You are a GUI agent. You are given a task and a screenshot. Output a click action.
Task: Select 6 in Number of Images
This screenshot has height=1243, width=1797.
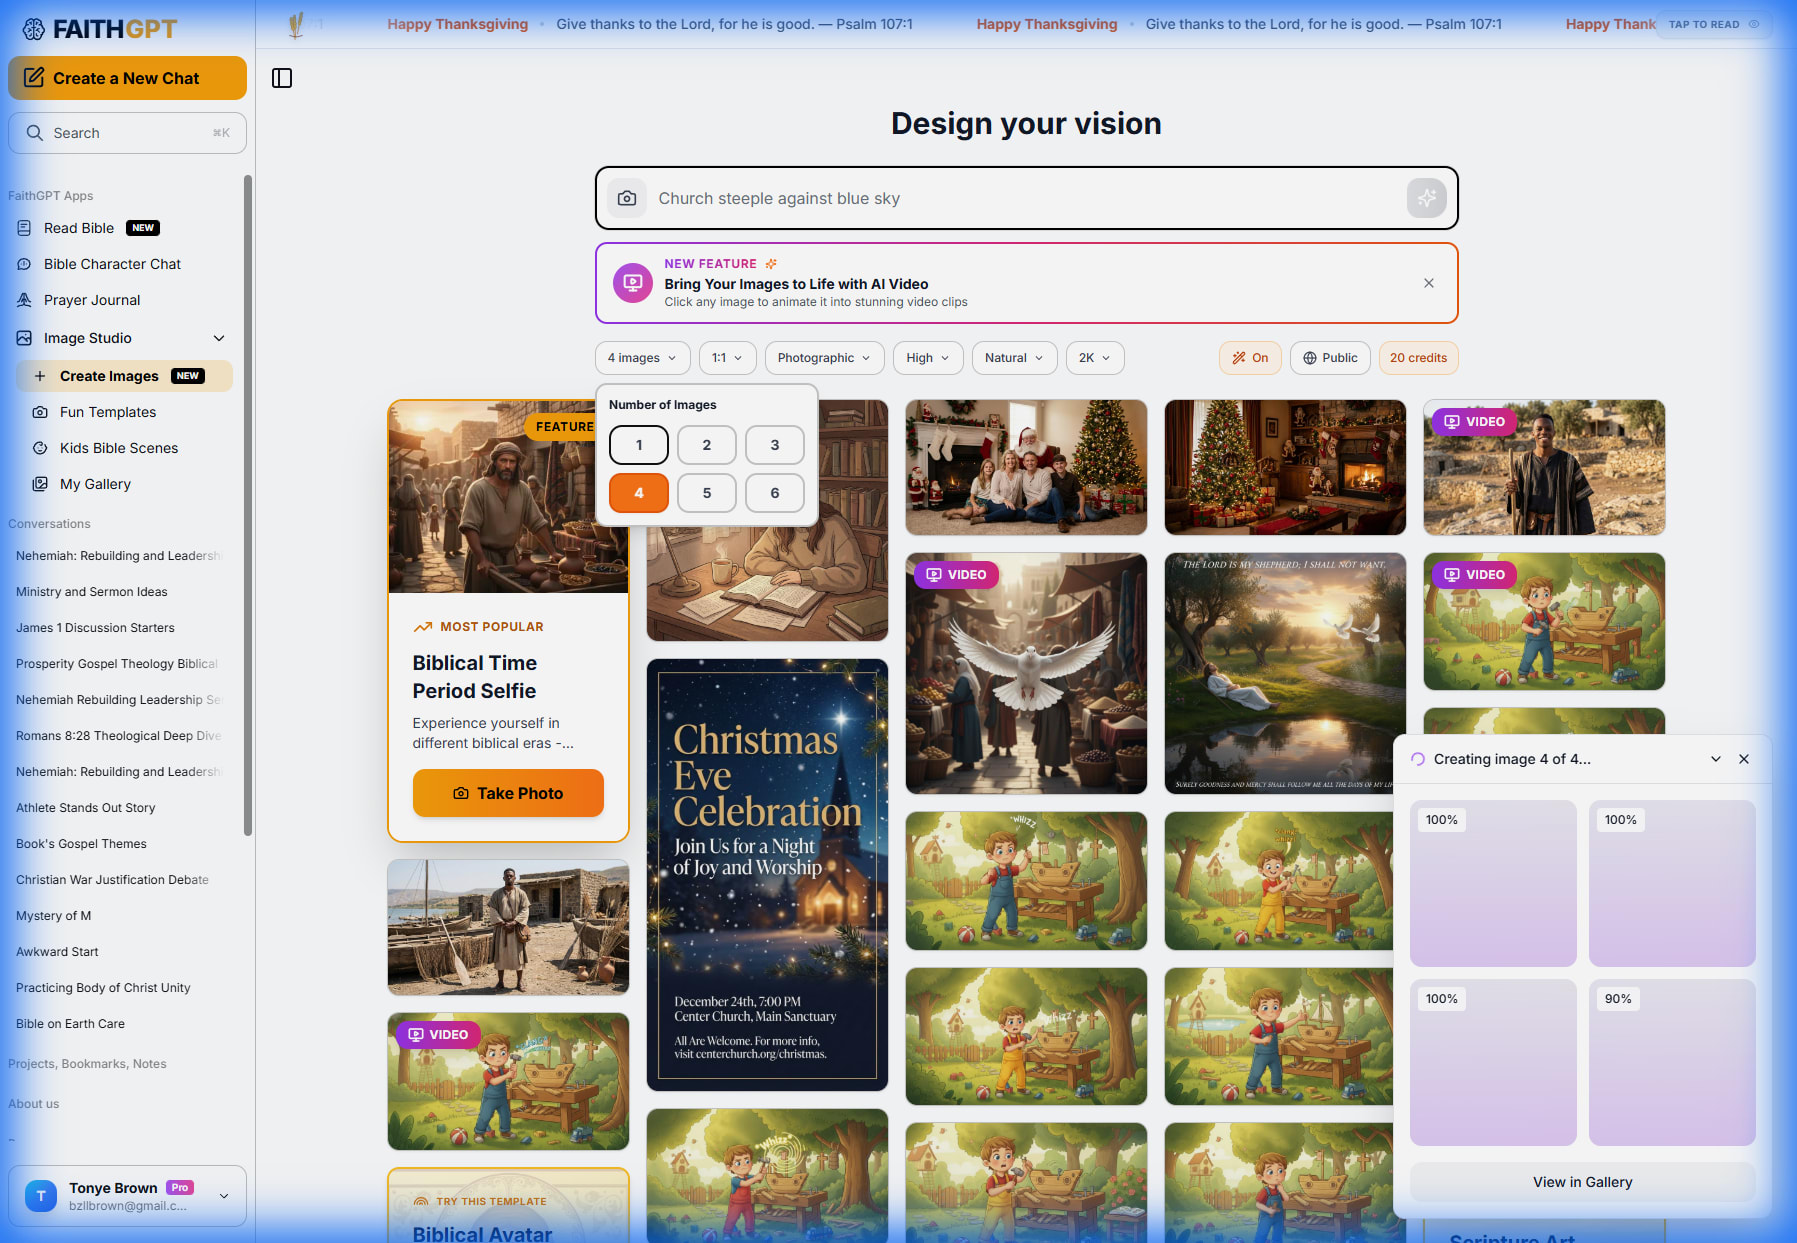pyautogui.click(x=774, y=492)
